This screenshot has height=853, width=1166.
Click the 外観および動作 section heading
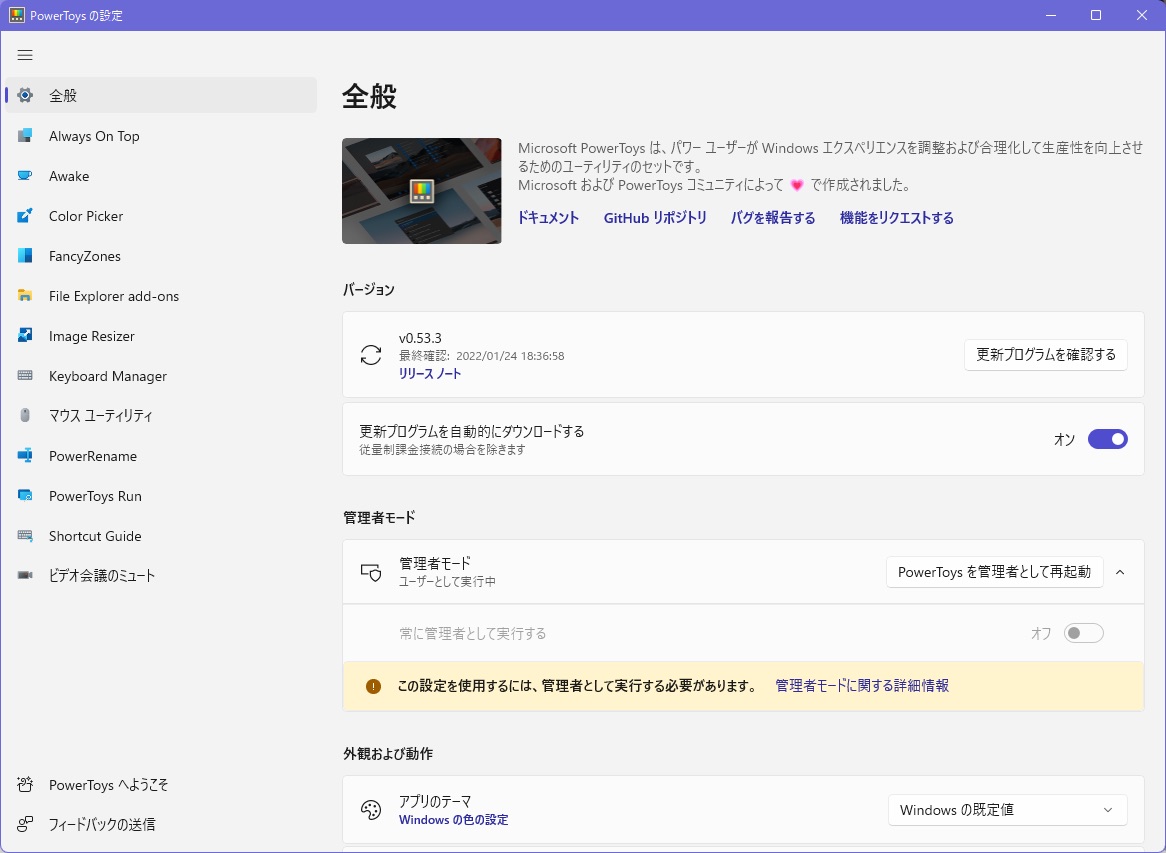click(x=388, y=753)
